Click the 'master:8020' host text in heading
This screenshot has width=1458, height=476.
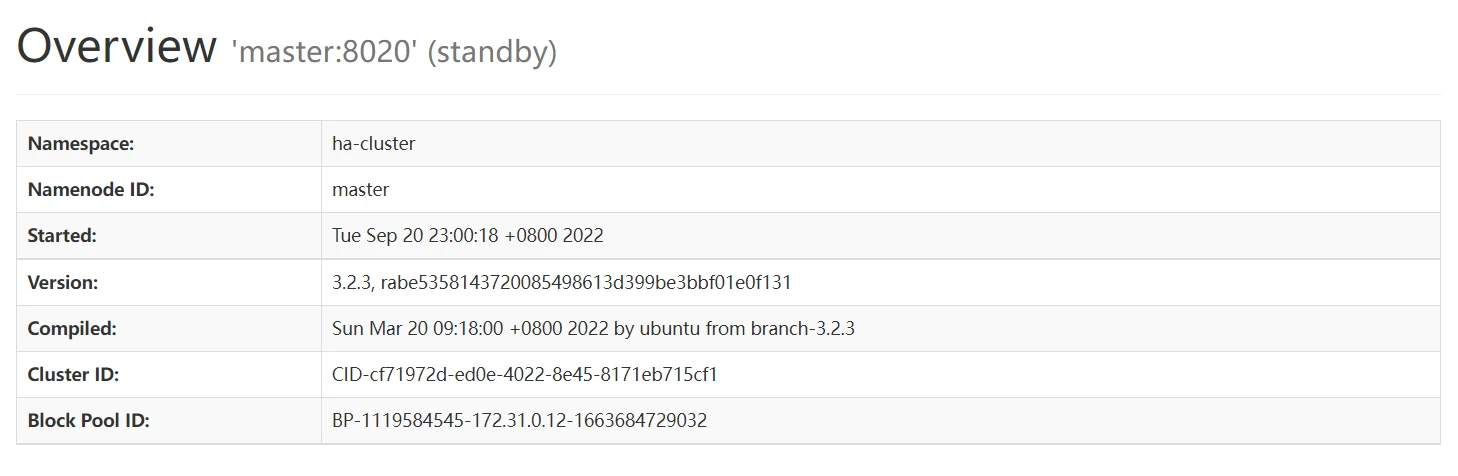point(324,51)
